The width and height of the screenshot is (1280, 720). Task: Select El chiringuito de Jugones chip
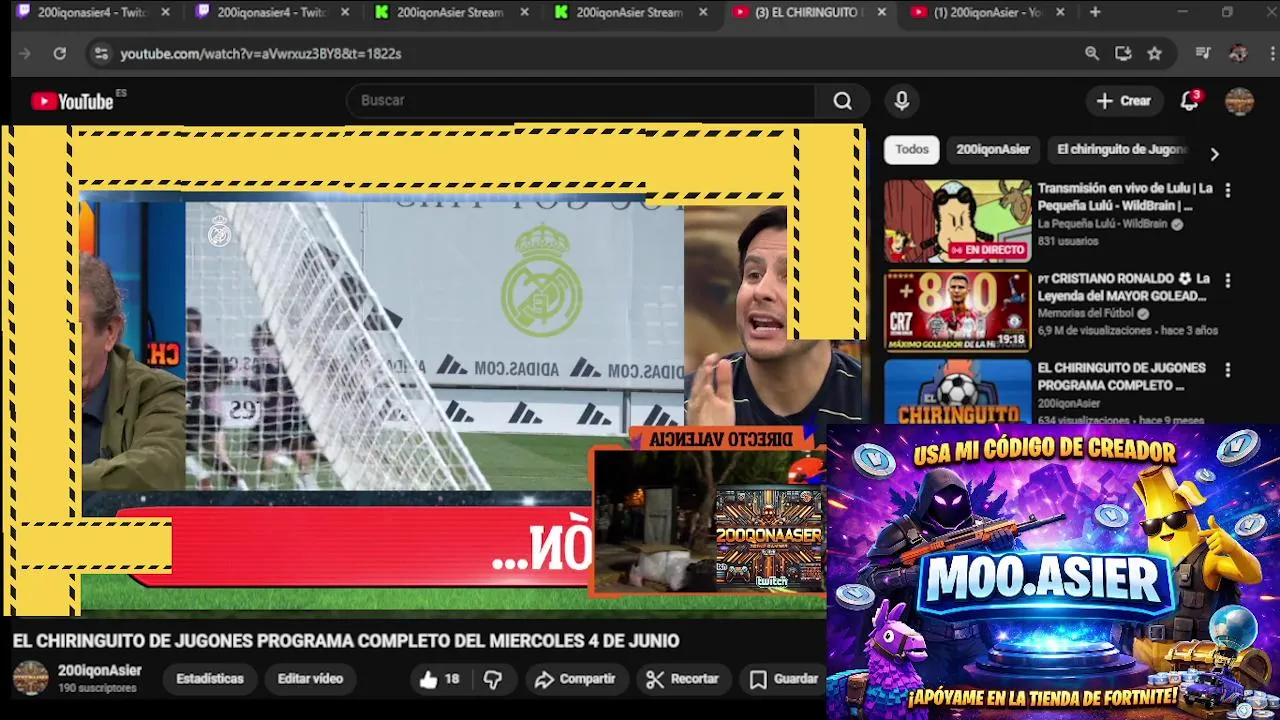(x=1121, y=149)
